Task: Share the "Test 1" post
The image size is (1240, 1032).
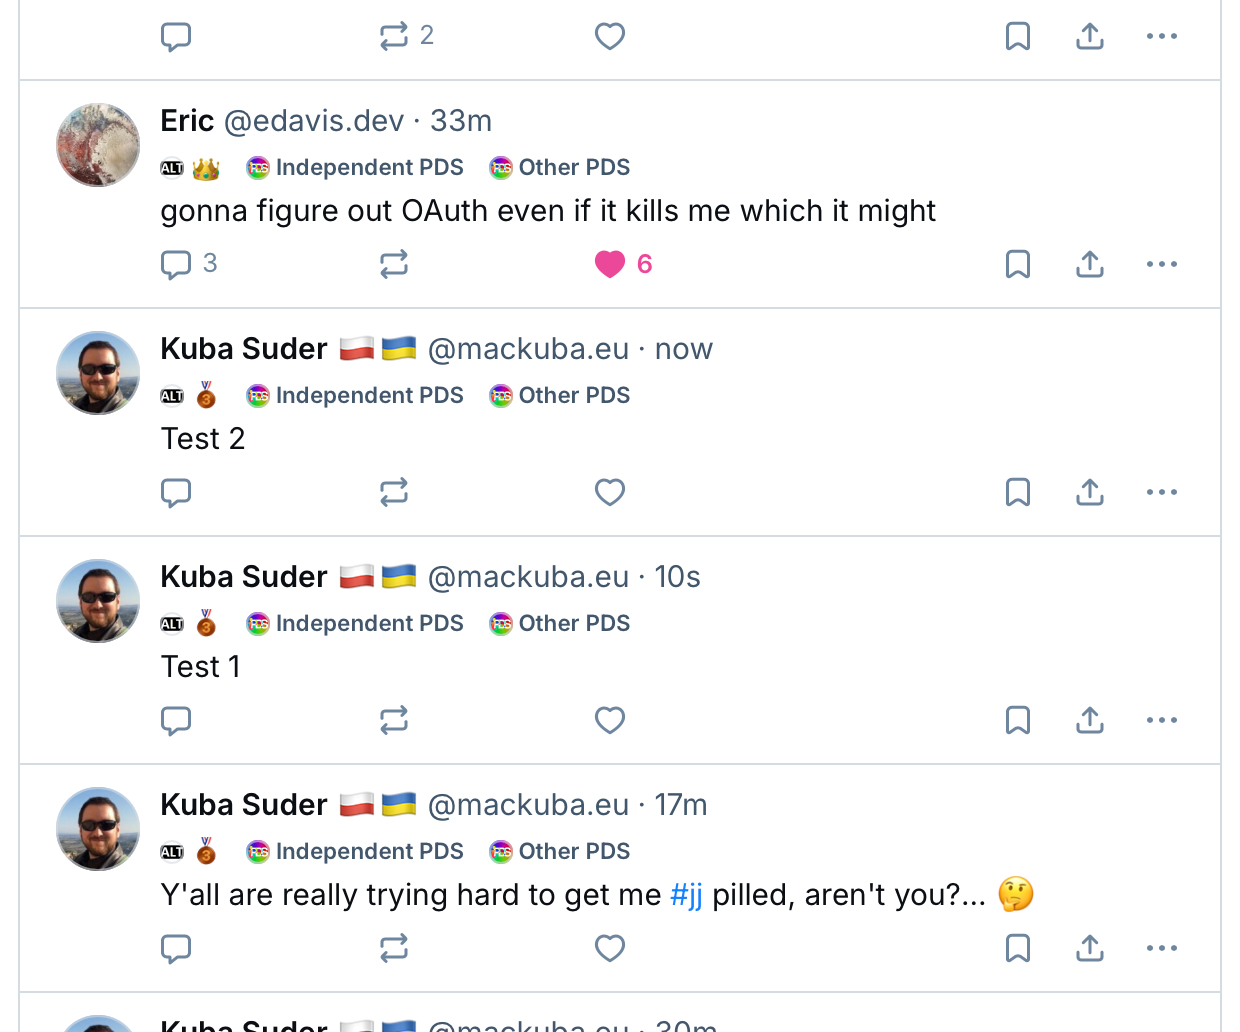Action: (x=1090, y=720)
